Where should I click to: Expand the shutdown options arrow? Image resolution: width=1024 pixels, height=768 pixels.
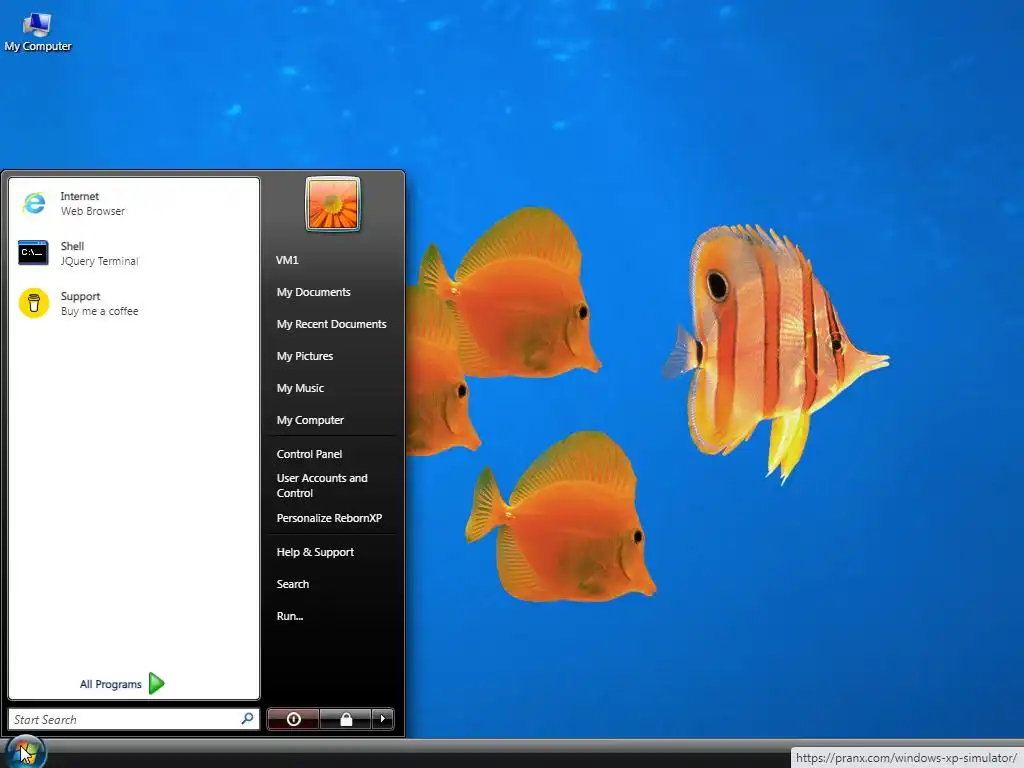[383, 719]
